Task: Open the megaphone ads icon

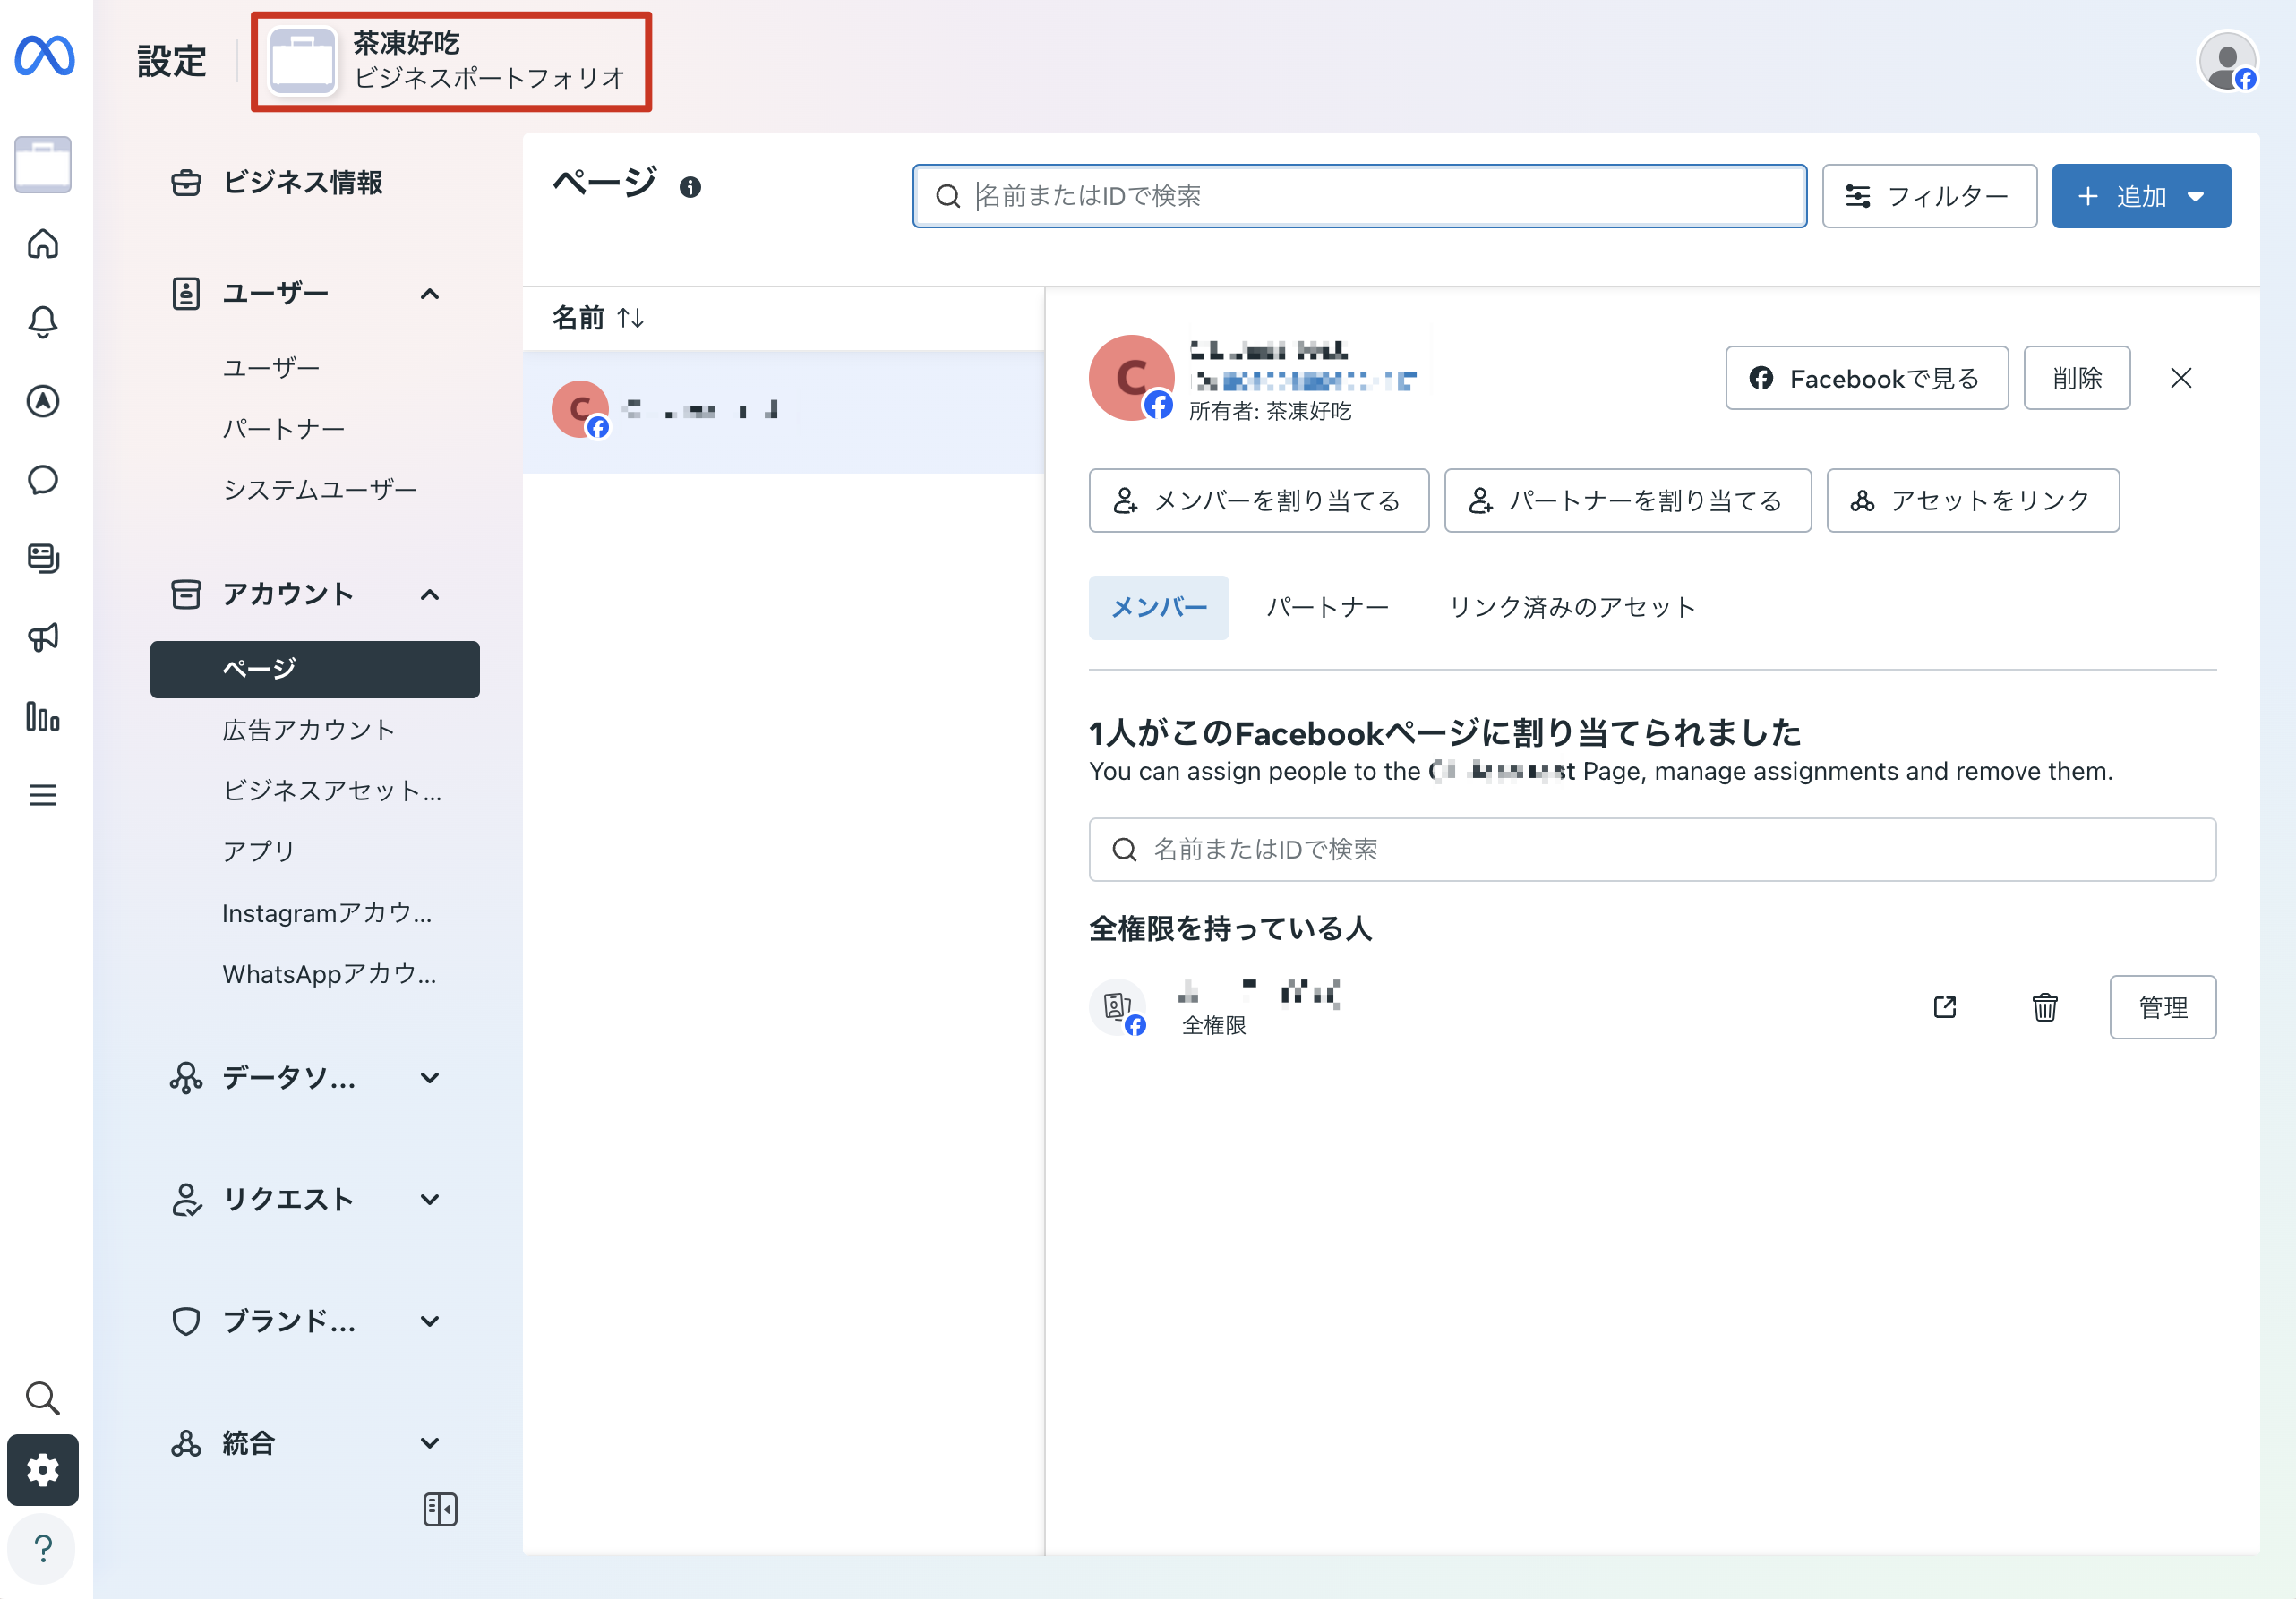Action: pos(43,637)
